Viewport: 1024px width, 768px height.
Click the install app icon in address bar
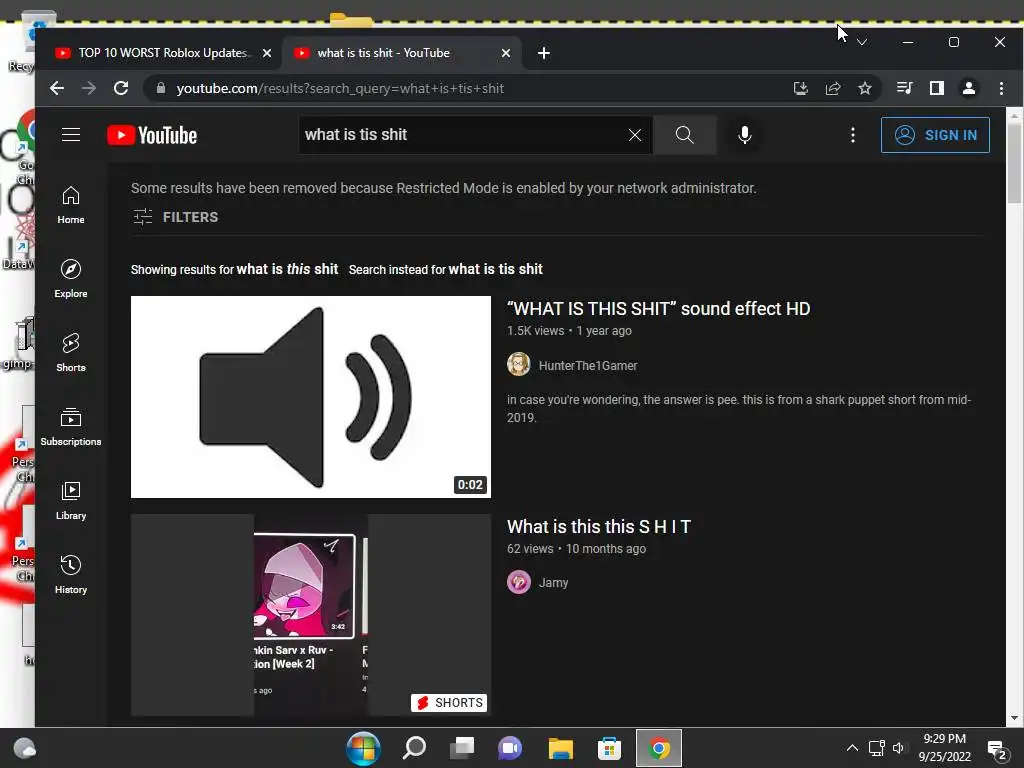point(801,88)
